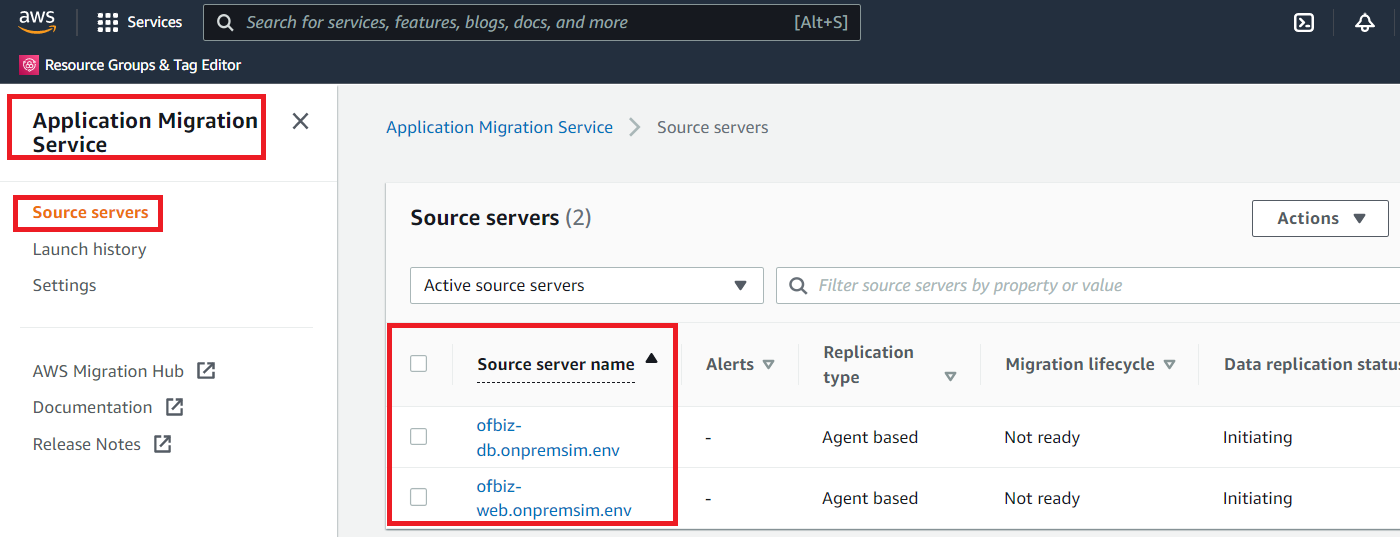This screenshot has height=537, width=1400.
Task: Open the notifications bell icon
Action: tap(1365, 22)
